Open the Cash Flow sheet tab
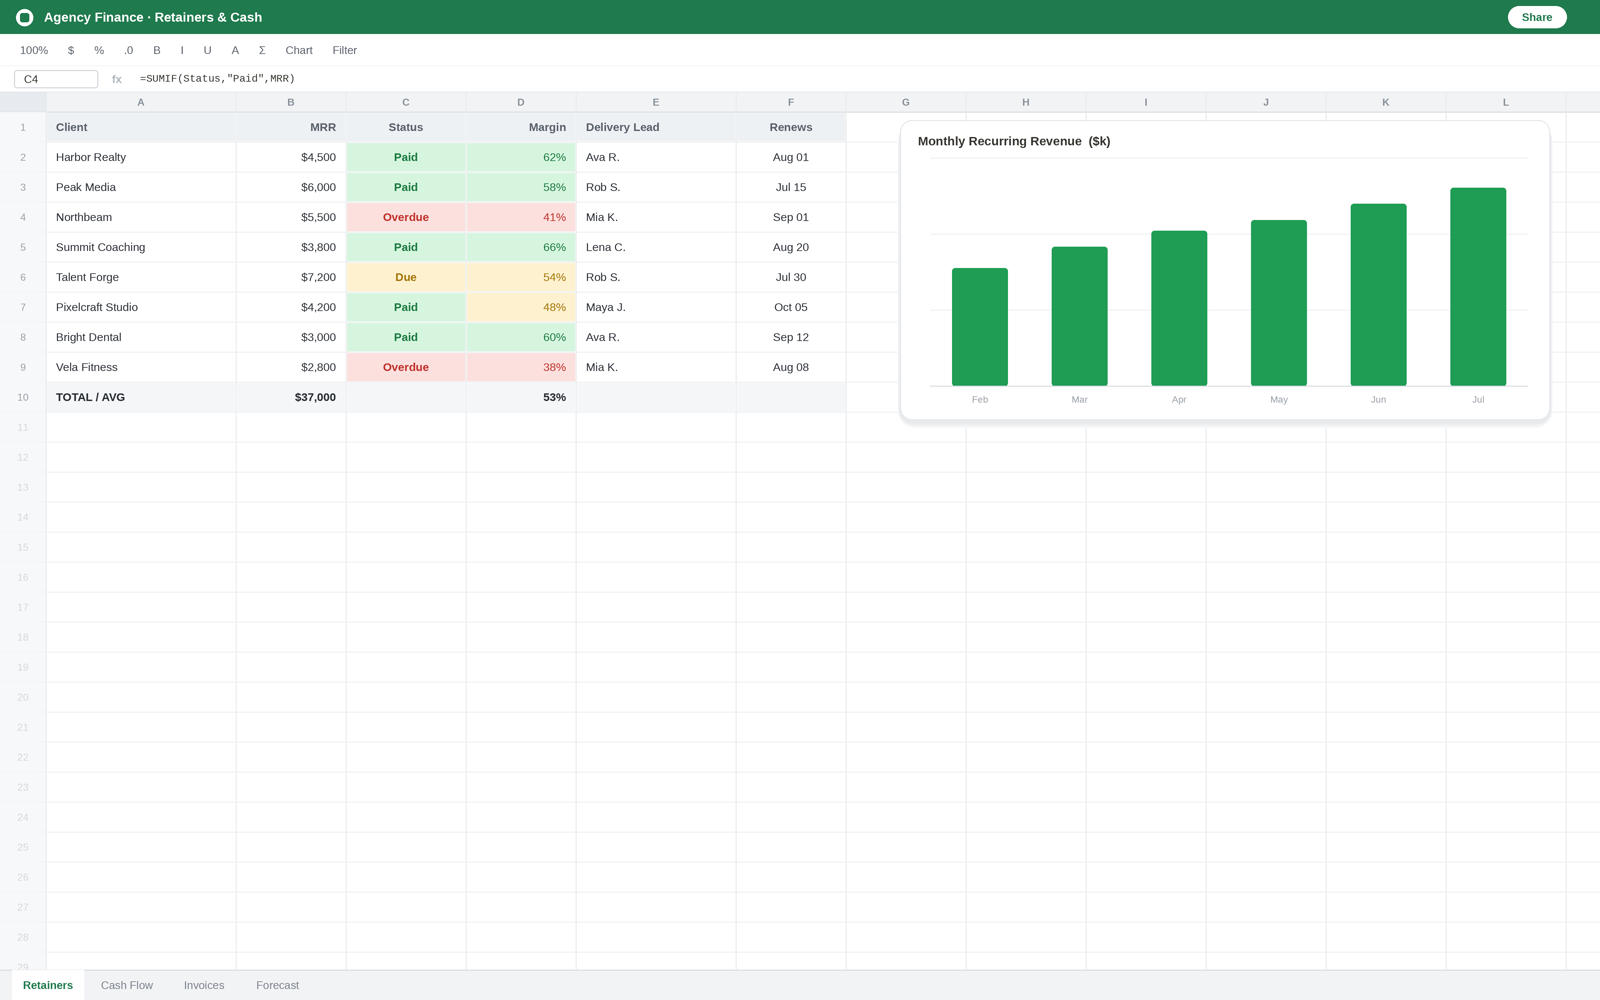 pyautogui.click(x=127, y=985)
